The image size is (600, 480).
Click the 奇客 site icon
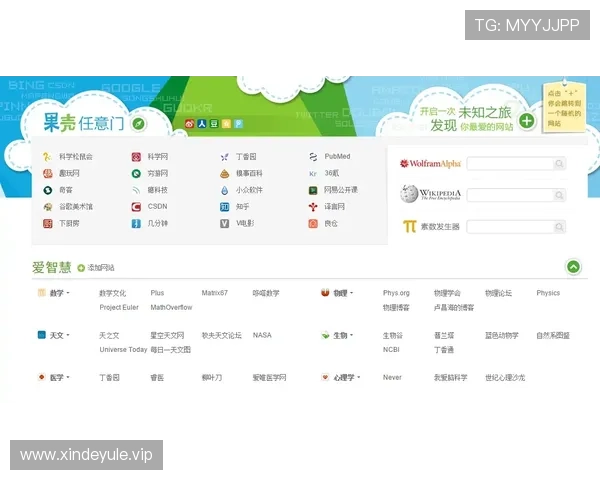pos(47,190)
